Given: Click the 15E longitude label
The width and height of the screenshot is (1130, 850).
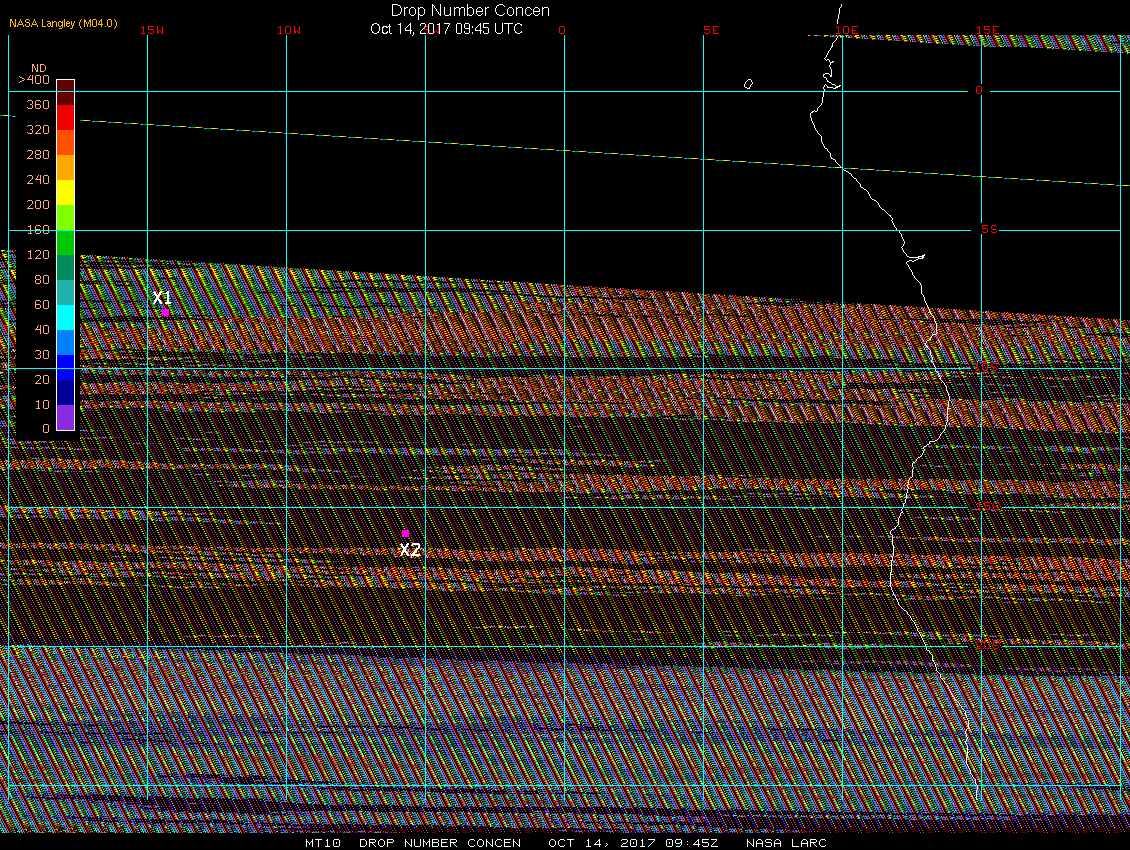Looking at the screenshot, I should point(988,30).
